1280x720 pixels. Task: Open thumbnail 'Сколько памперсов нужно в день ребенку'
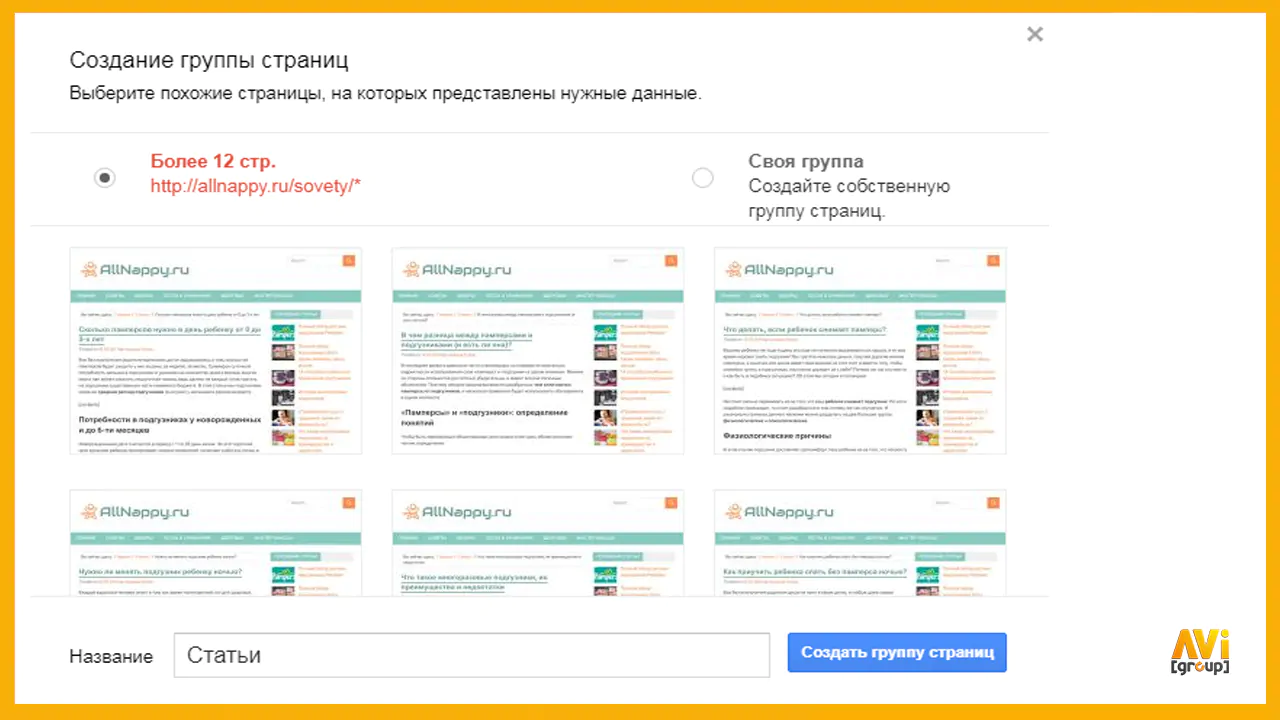click(216, 351)
